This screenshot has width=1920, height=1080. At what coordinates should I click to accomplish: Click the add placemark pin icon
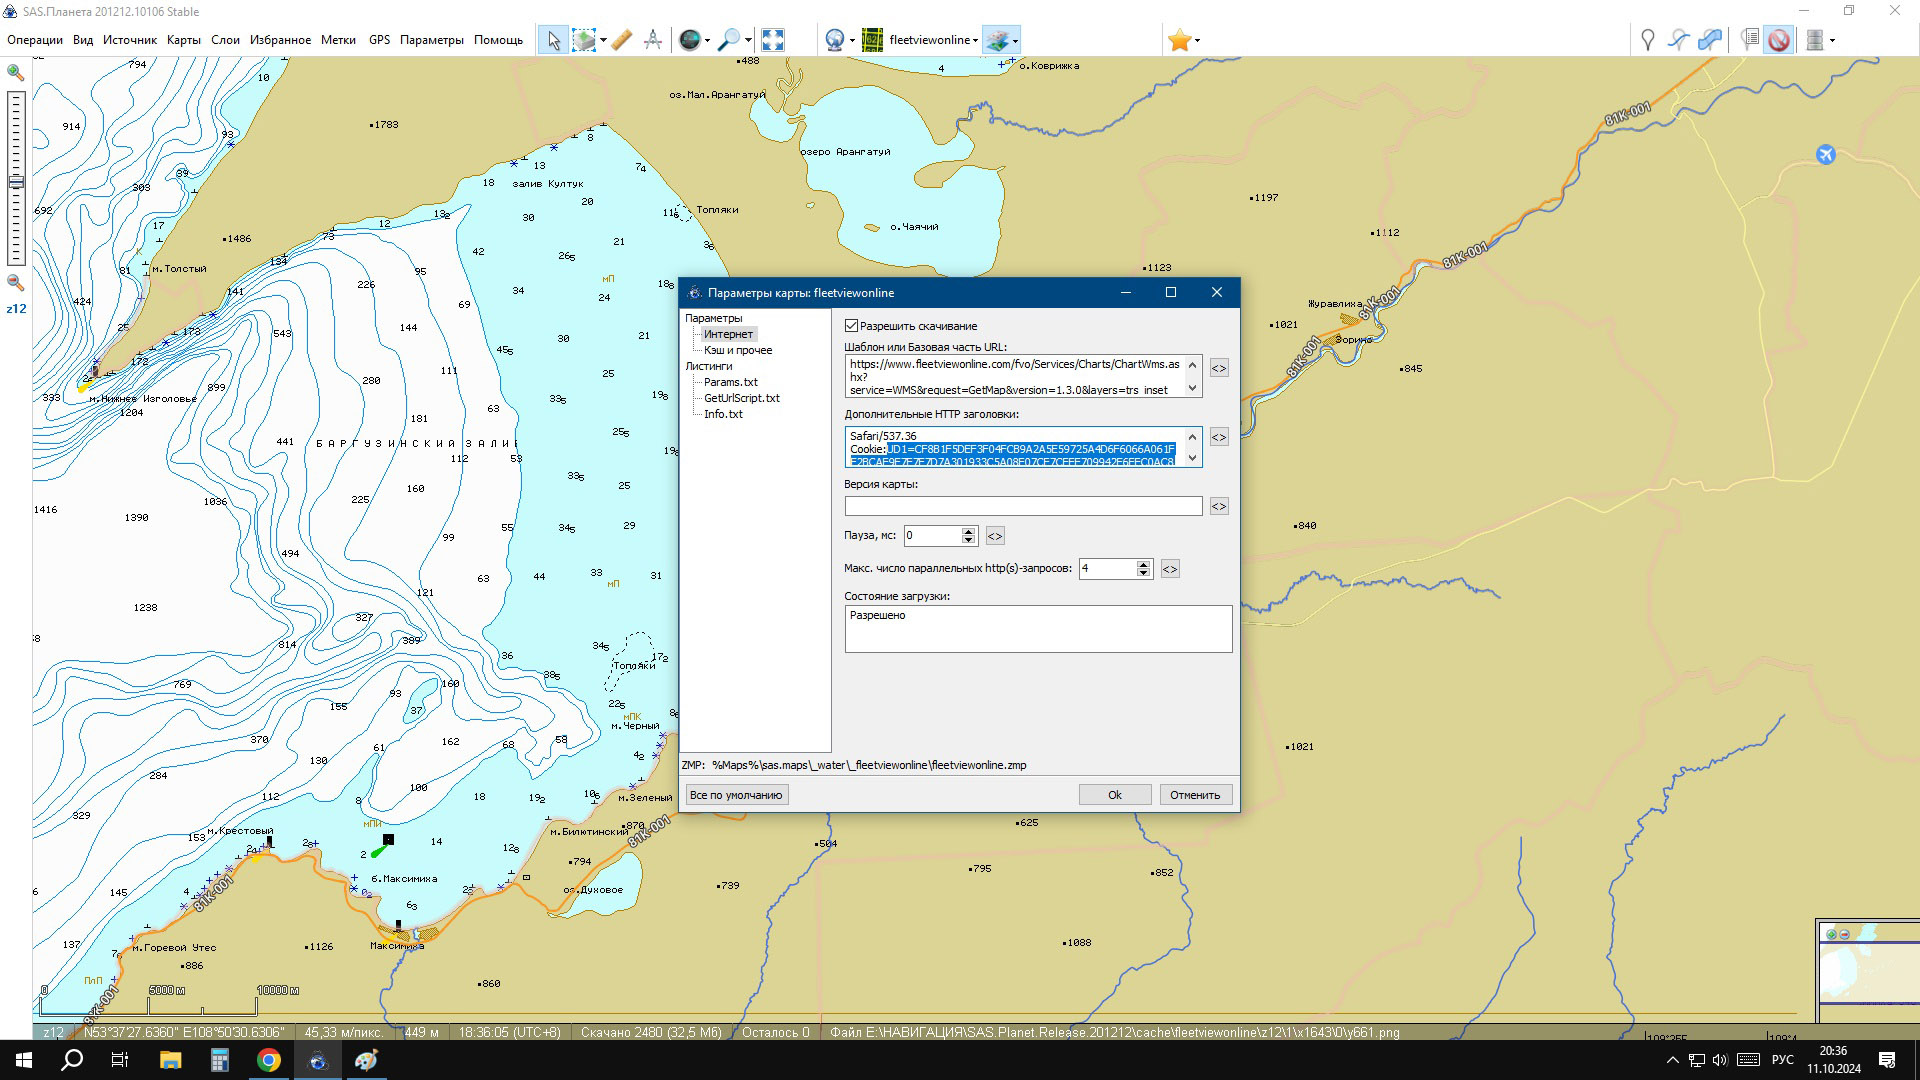point(1647,40)
